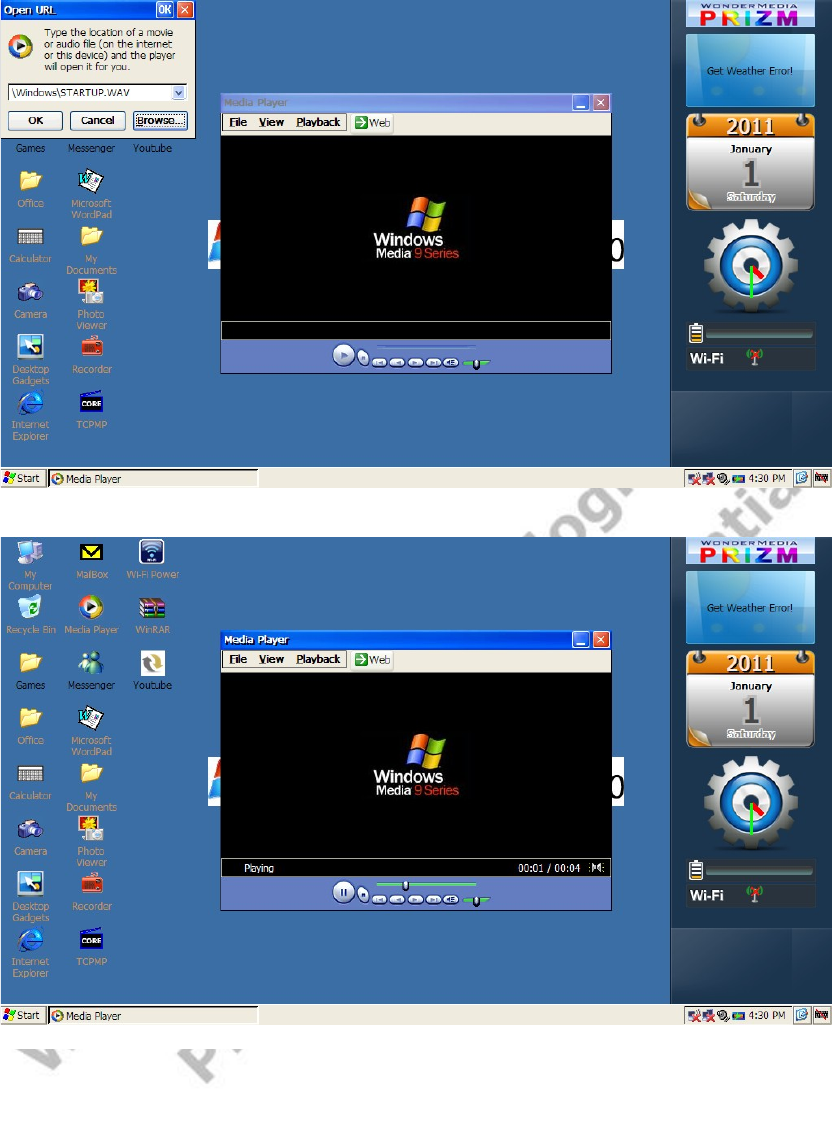
Task: Launch Recorder on the desktop with playing Media Player
Action: point(91,891)
